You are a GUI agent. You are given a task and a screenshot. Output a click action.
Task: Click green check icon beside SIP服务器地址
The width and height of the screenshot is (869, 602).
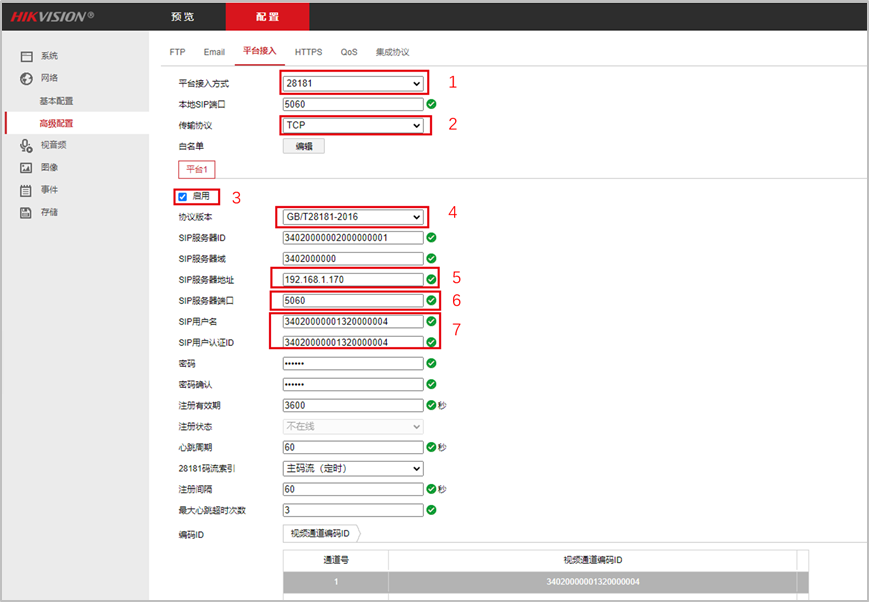coord(431,279)
